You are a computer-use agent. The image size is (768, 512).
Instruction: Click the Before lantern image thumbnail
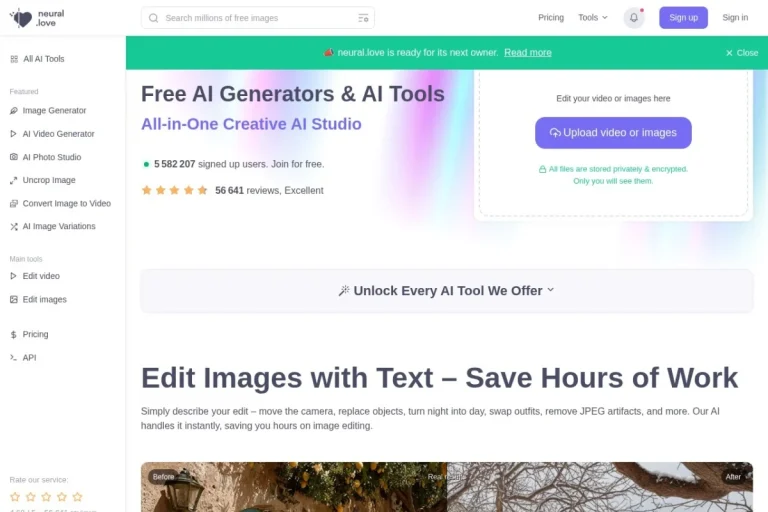294,487
